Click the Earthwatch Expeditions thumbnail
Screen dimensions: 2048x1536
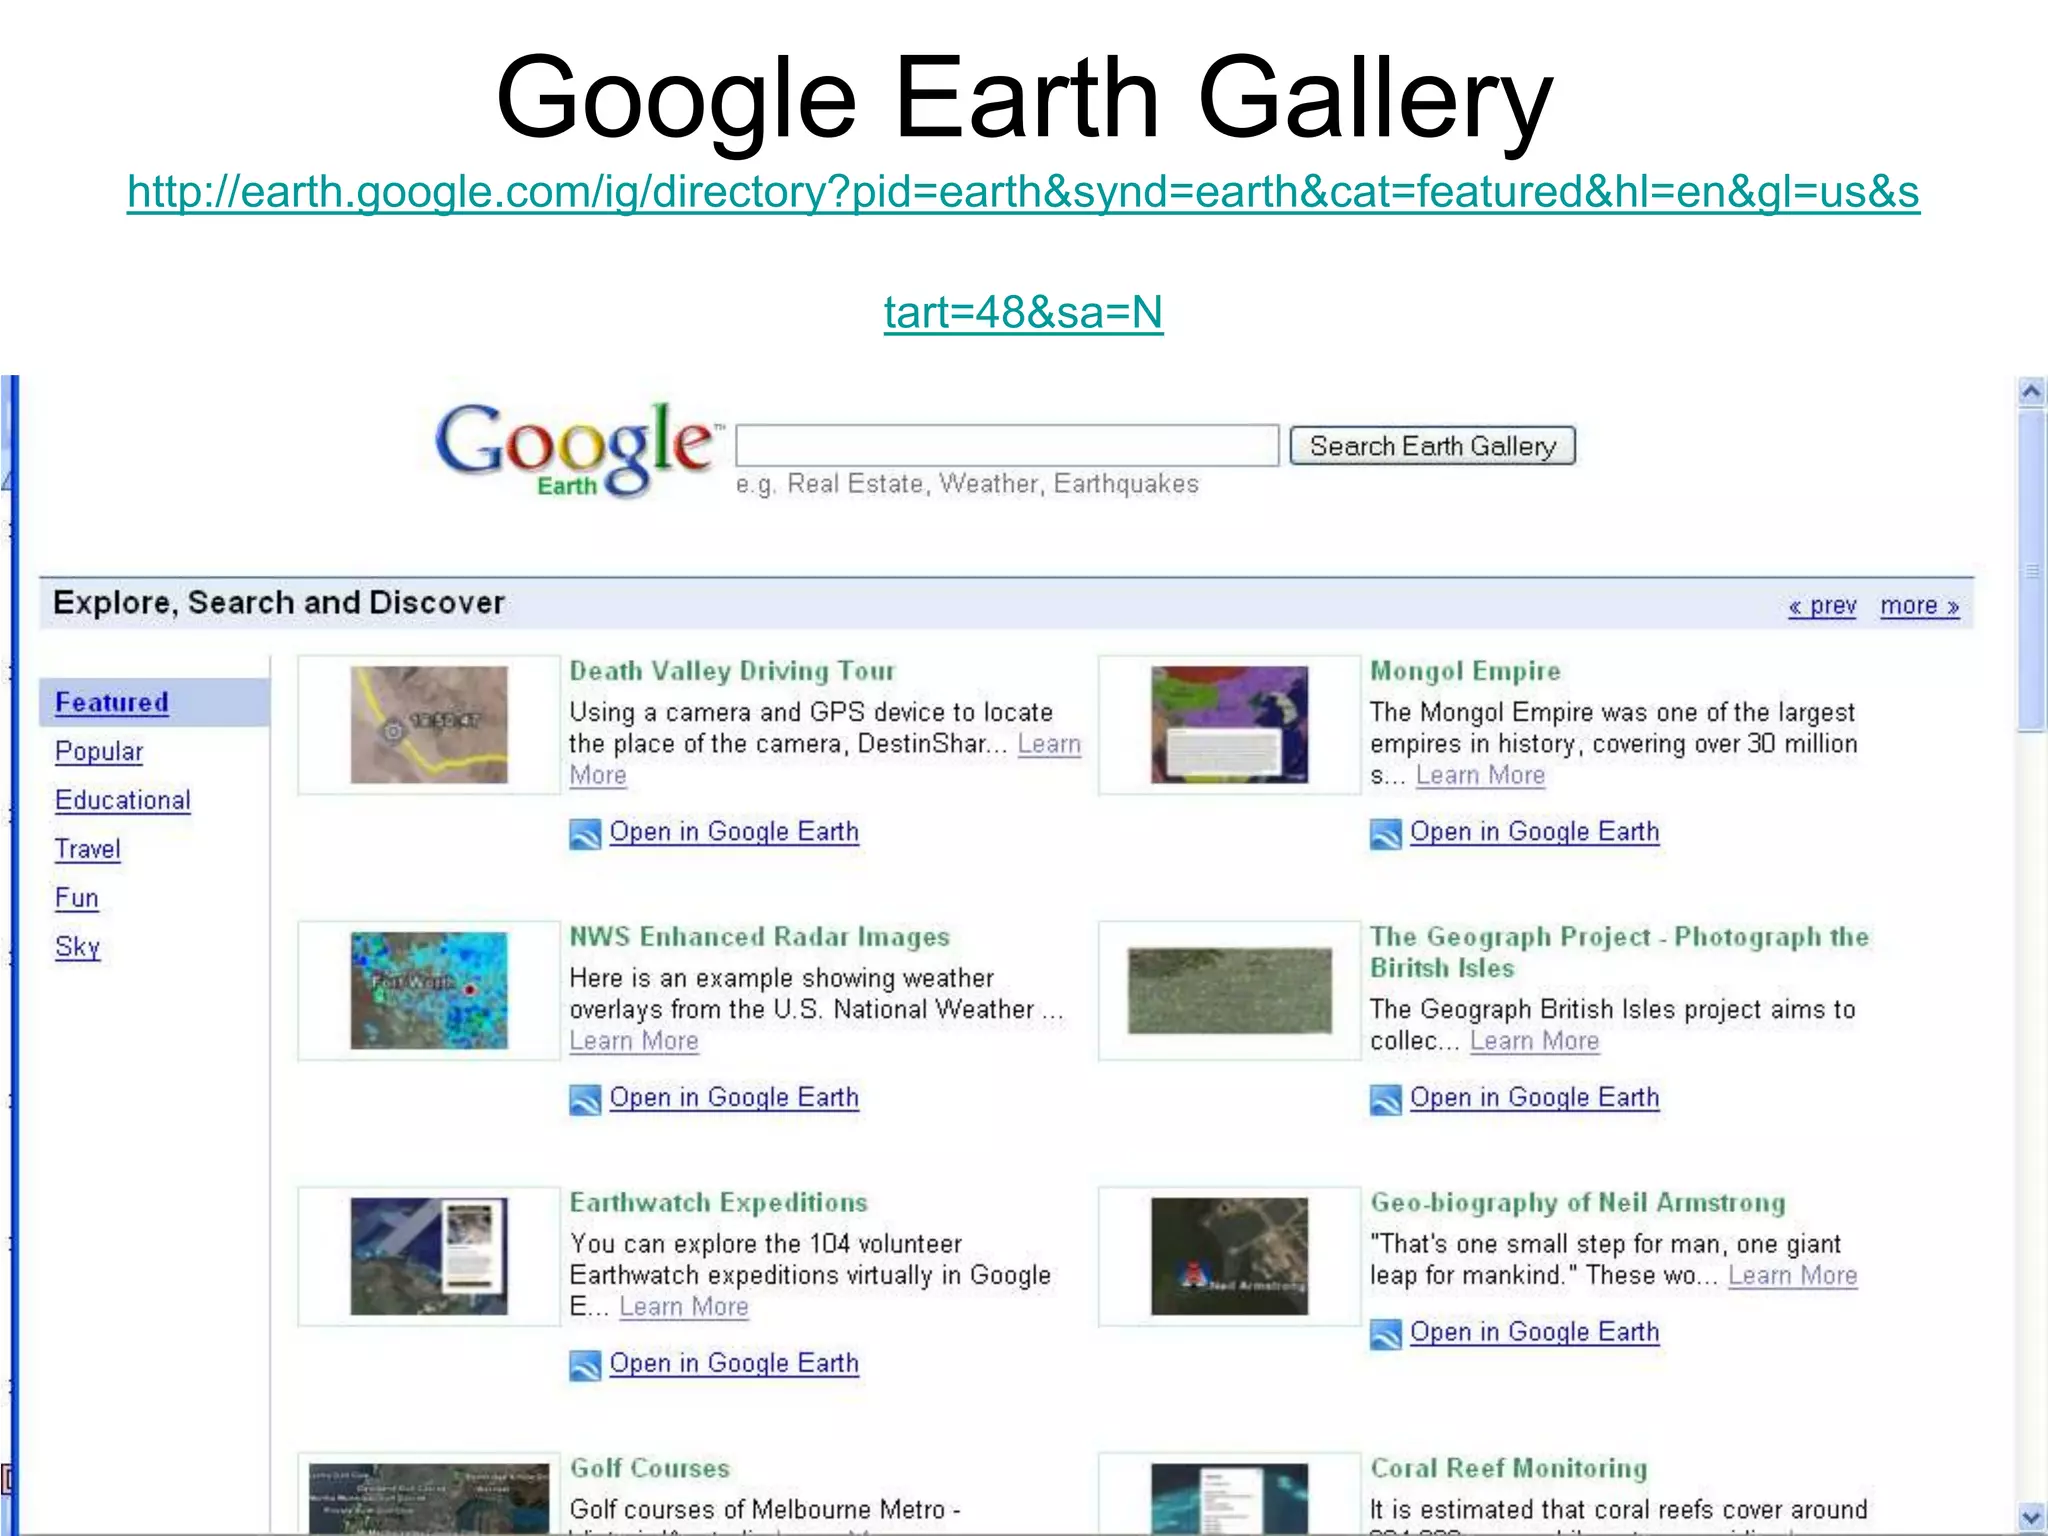[x=429, y=1257]
